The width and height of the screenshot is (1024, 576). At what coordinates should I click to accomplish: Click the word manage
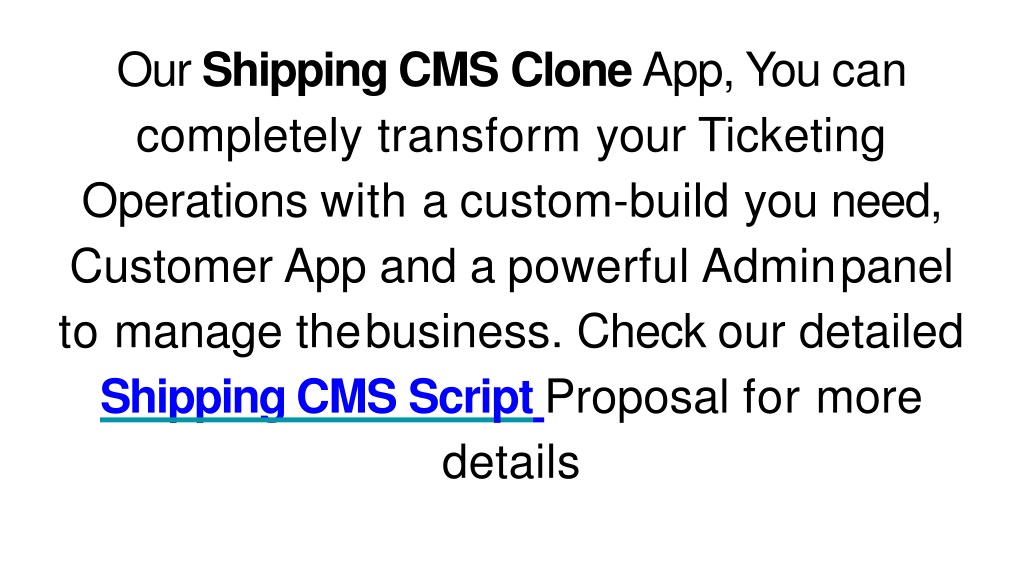(198, 332)
